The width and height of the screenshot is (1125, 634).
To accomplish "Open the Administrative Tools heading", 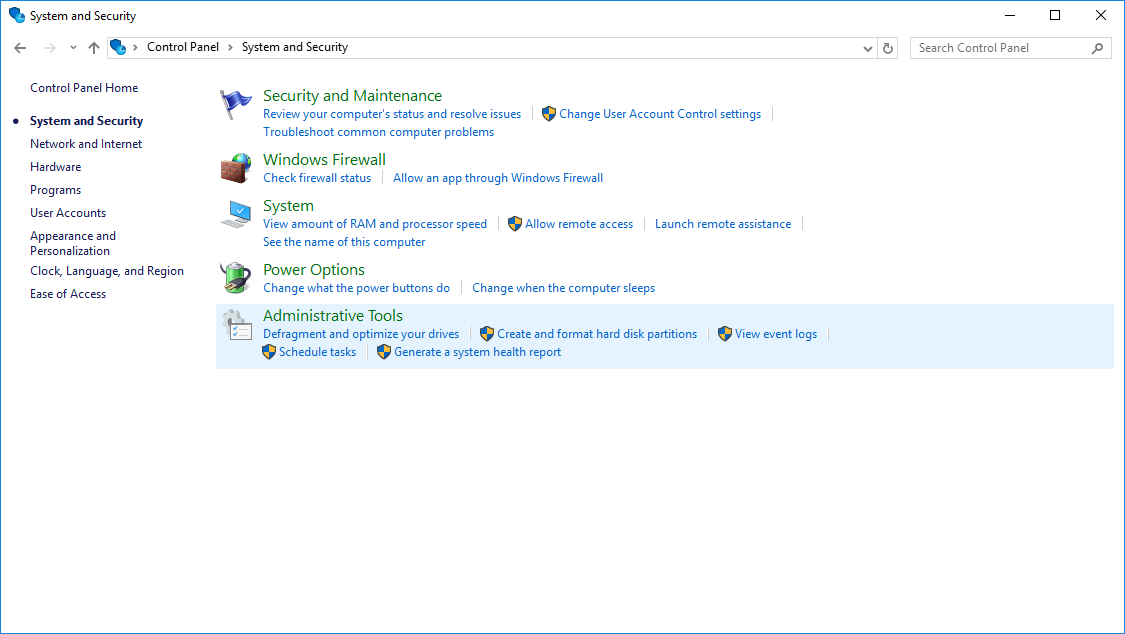I will [333, 316].
